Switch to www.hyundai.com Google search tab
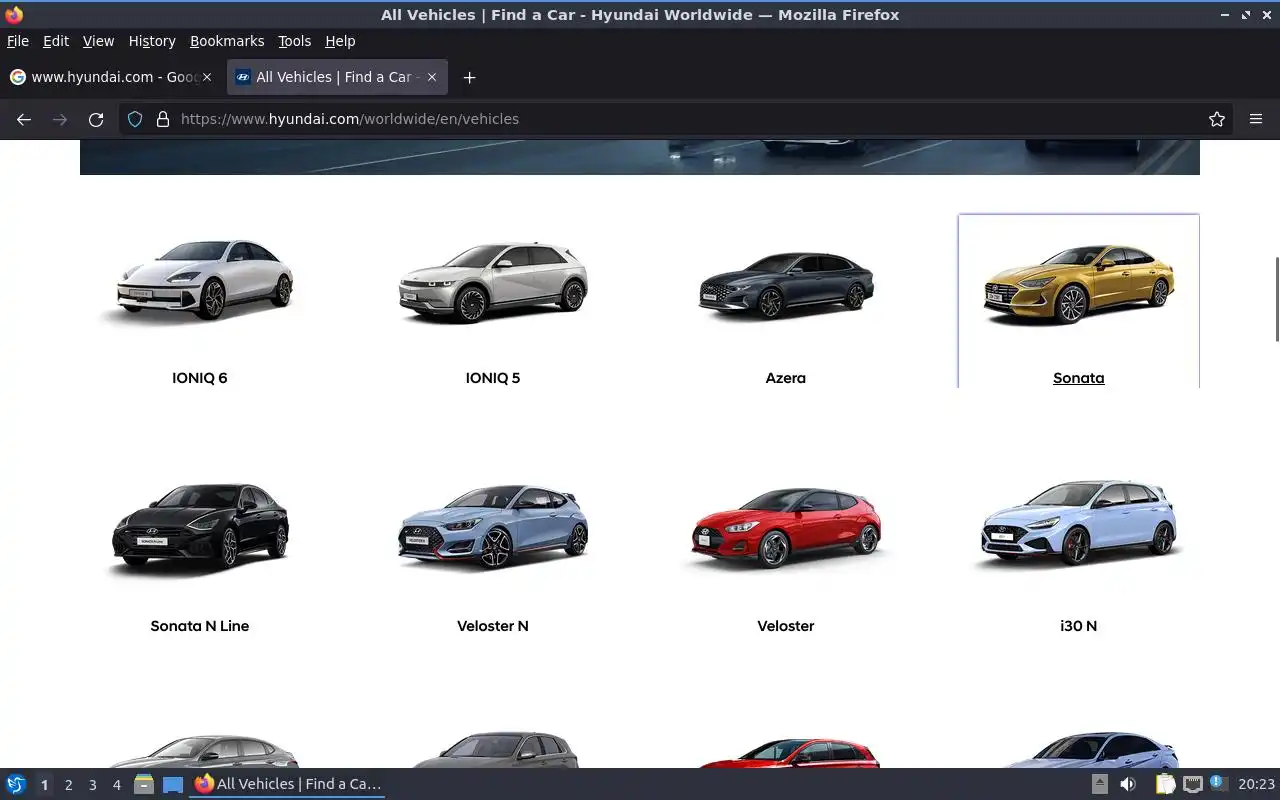This screenshot has width=1280, height=800. (112, 77)
